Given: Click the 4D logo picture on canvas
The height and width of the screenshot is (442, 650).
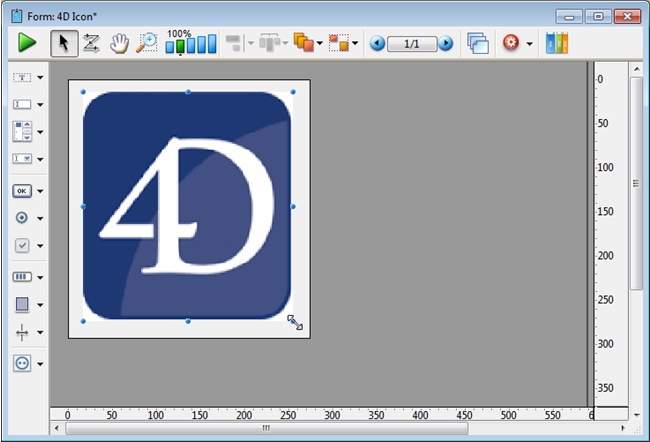Looking at the screenshot, I should (187, 205).
